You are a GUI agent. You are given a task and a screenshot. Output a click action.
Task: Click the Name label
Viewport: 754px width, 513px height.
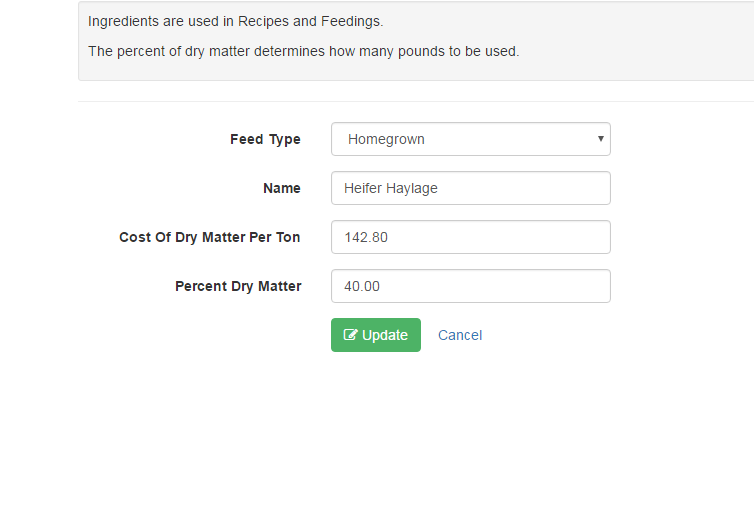point(282,188)
